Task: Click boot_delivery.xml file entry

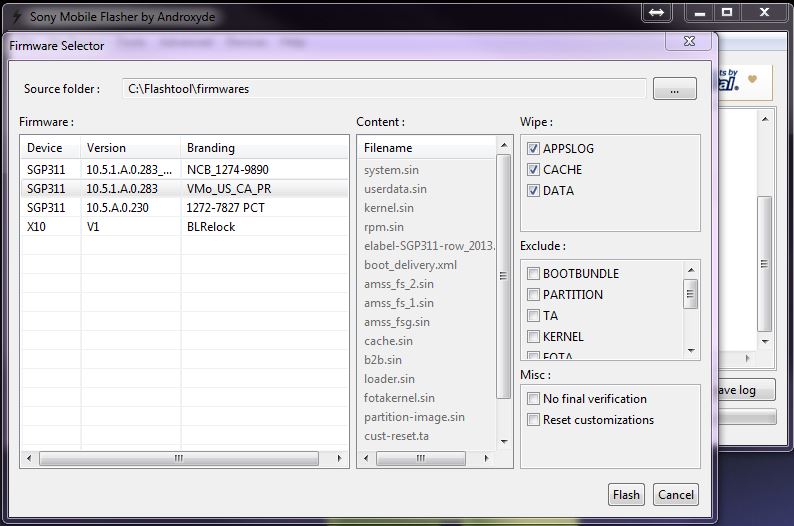Action: coord(411,265)
